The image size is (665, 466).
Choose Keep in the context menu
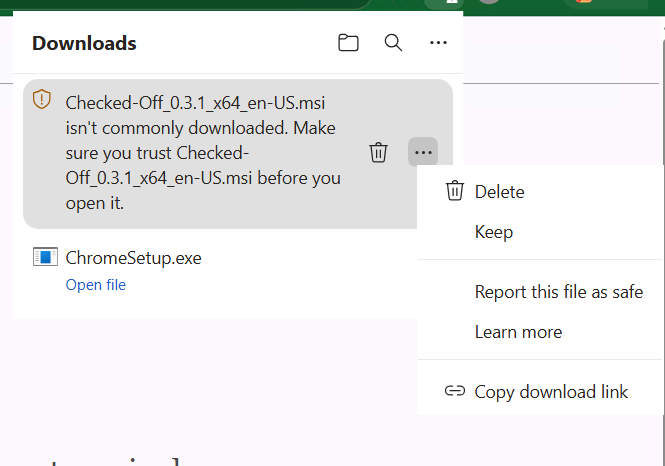click(540, 232)
